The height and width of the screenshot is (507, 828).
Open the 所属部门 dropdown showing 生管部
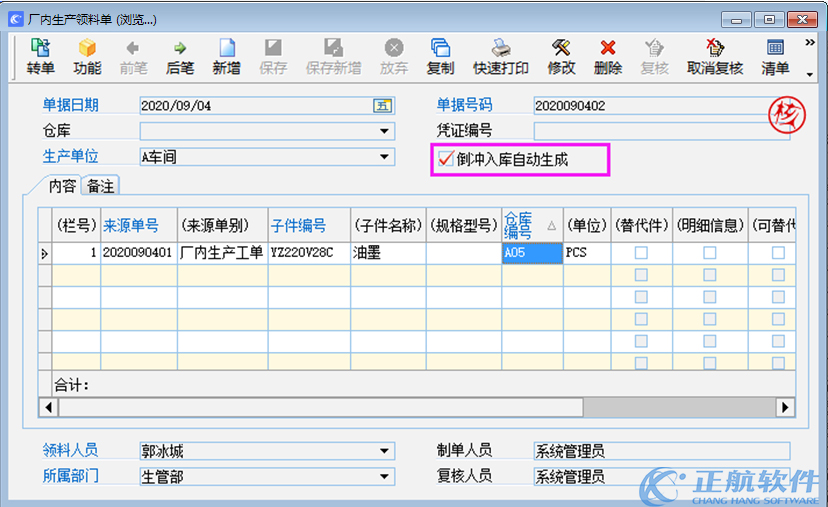(x=384, y=476)
